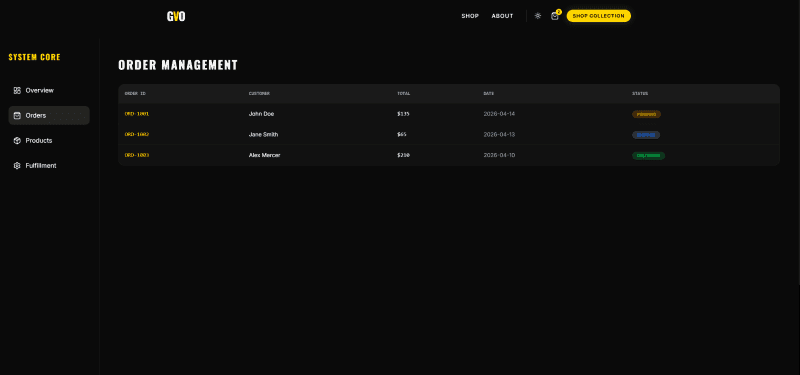This screenshot has height=375, width=800.
Task: Select Fulfillment label in the sidebar
Action: click(41, 166)
